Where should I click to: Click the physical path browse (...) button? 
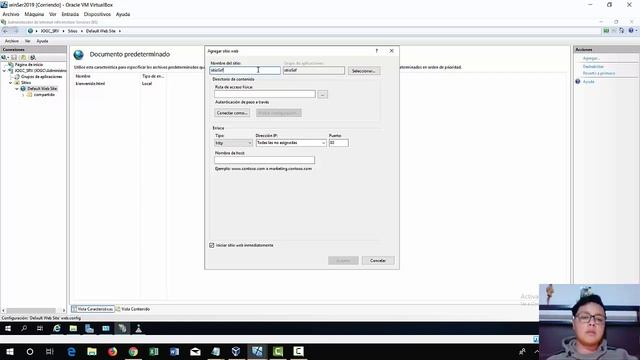(322, 95)
